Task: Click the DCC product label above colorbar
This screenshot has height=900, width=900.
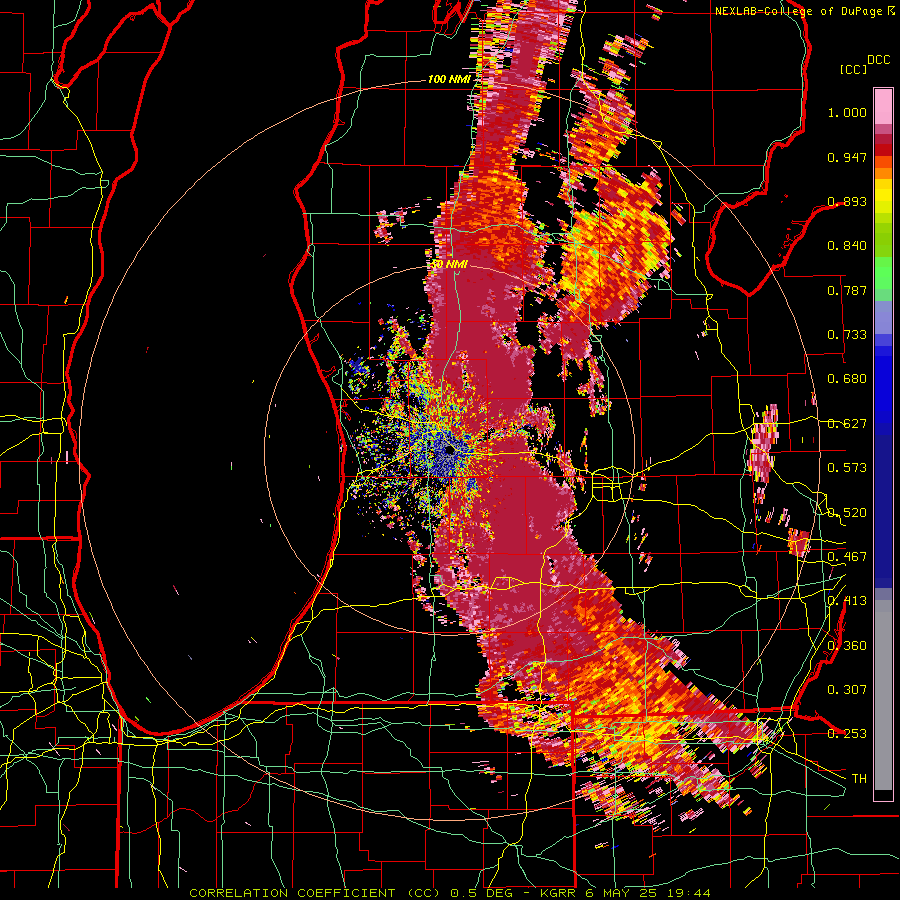Action: [x=879, y=60]
